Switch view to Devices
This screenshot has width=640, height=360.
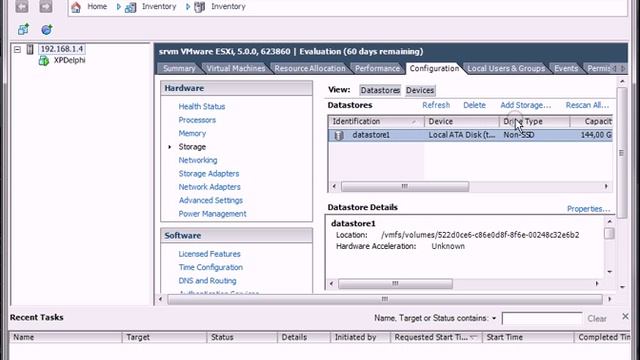(420, 91)
